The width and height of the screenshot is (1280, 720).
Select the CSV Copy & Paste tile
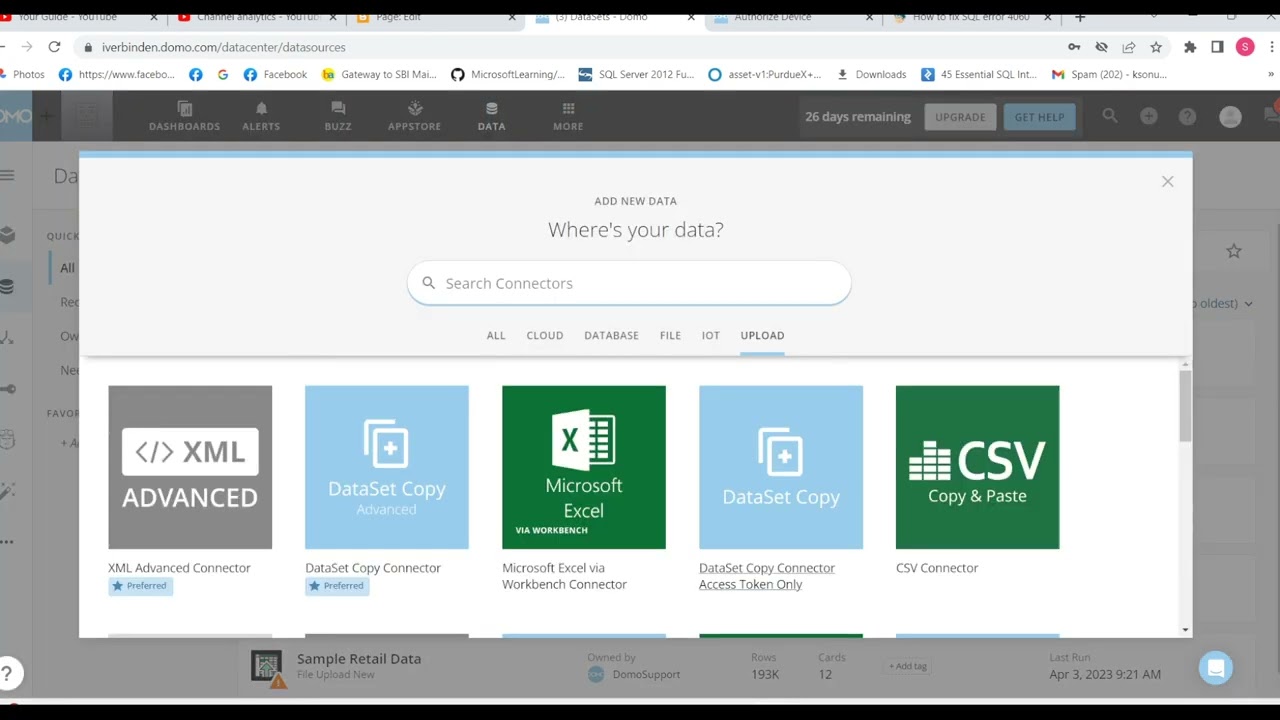point(978,467)
